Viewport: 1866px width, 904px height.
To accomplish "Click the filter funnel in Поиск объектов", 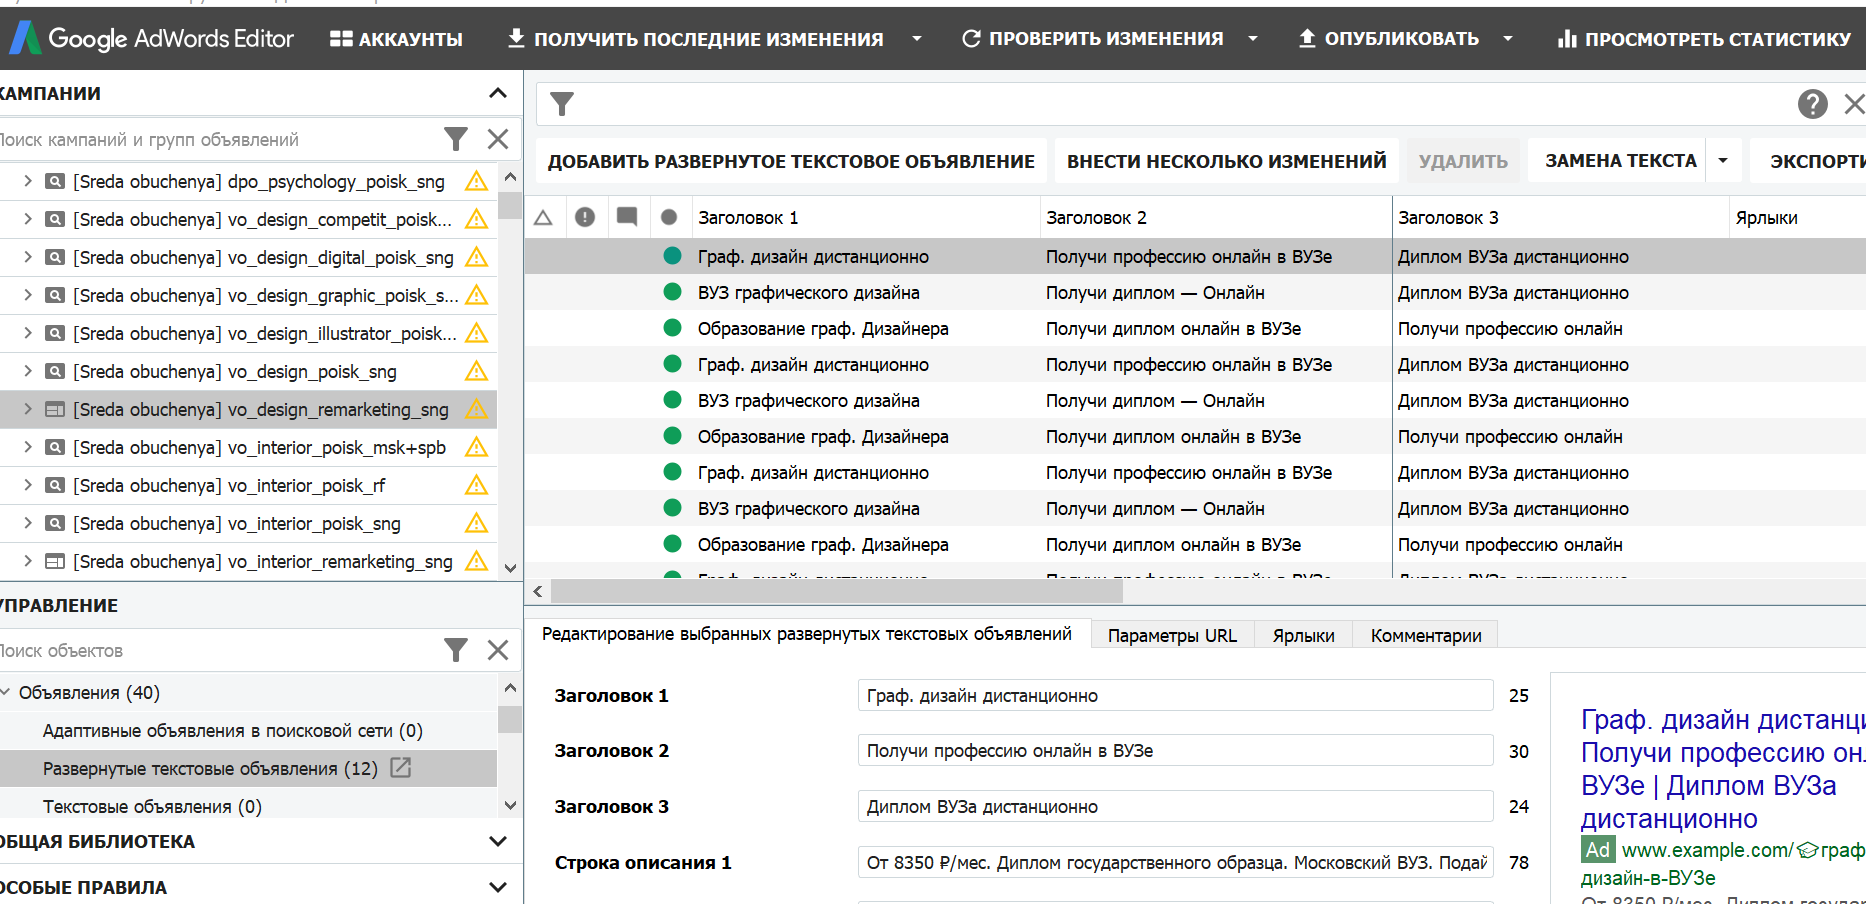I will click(x=456, y=650).
